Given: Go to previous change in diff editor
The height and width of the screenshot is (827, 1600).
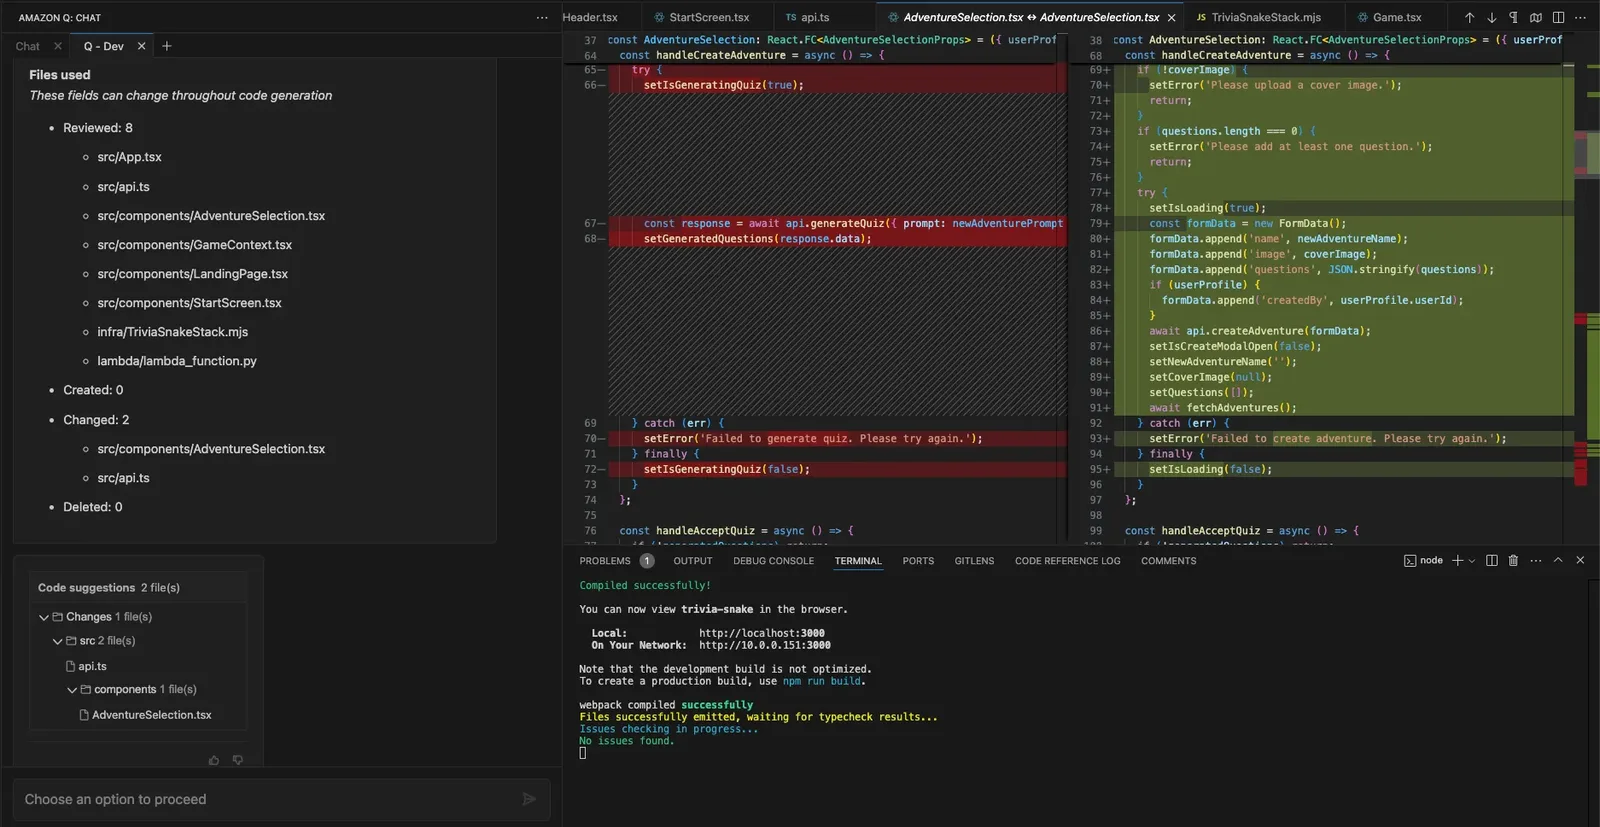Looking at the screenshot, I should [1469, 17].
